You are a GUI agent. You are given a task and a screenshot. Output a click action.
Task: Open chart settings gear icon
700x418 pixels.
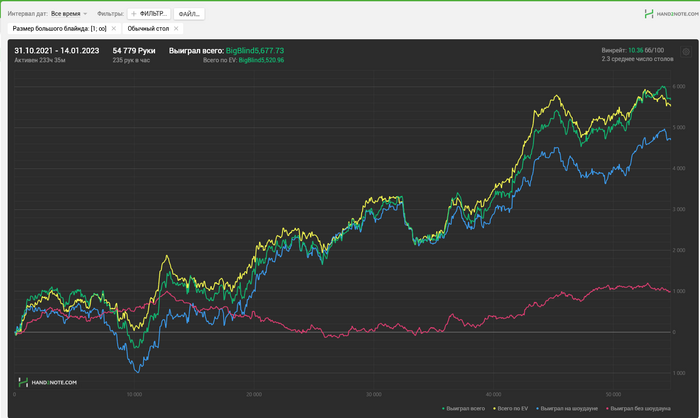(x=686, y=52)
